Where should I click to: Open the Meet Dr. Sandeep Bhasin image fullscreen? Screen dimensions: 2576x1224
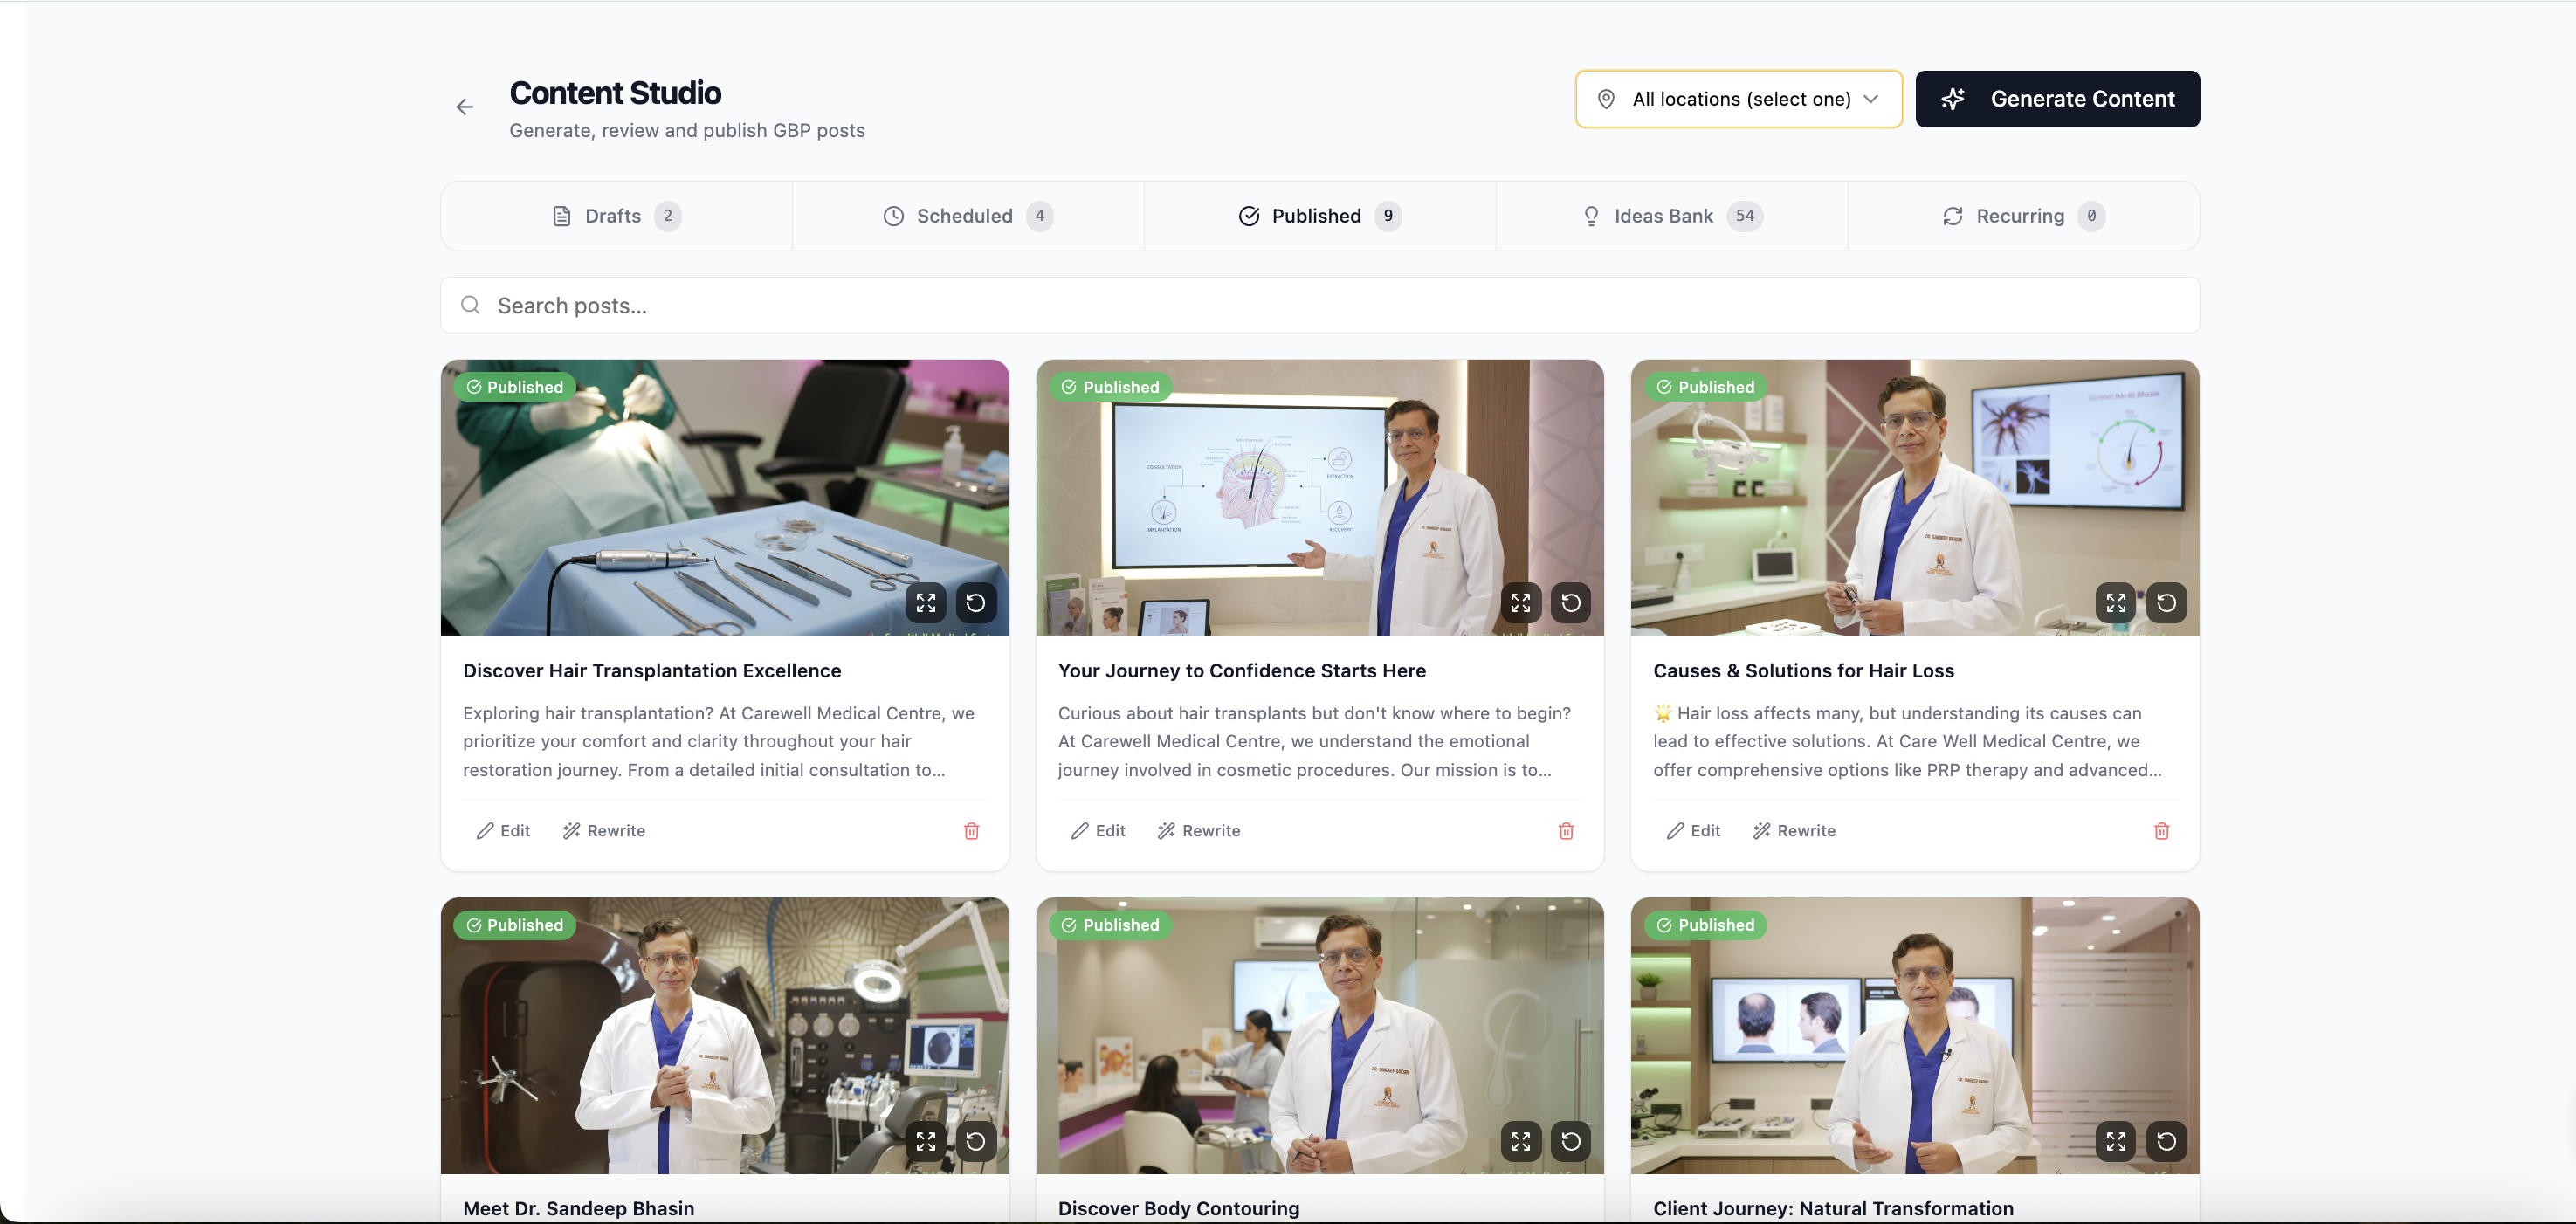(925, 1141)
